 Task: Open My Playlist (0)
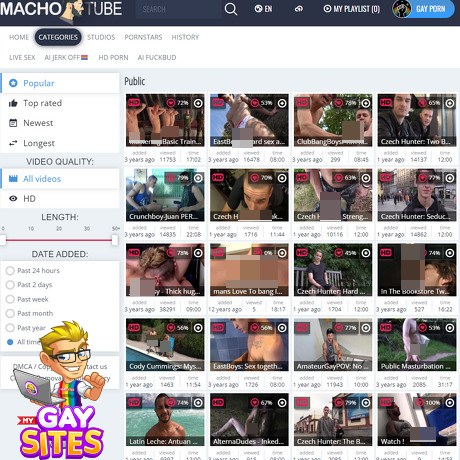point(352,9)
